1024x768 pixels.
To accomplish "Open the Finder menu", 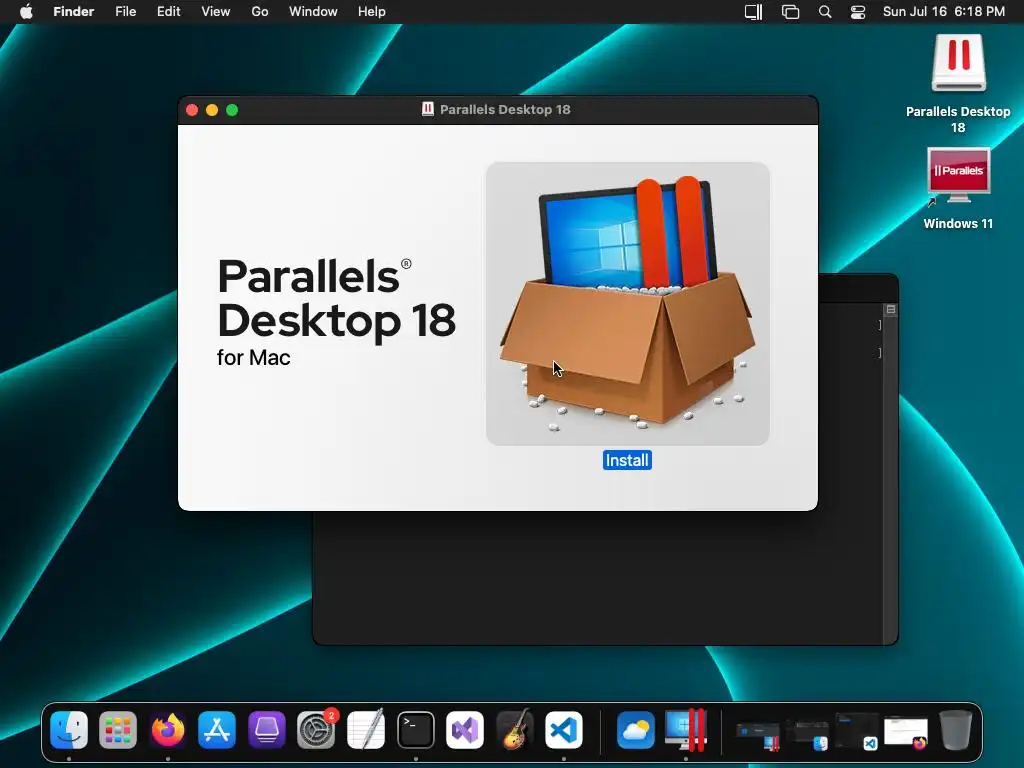I will [73, 12].
